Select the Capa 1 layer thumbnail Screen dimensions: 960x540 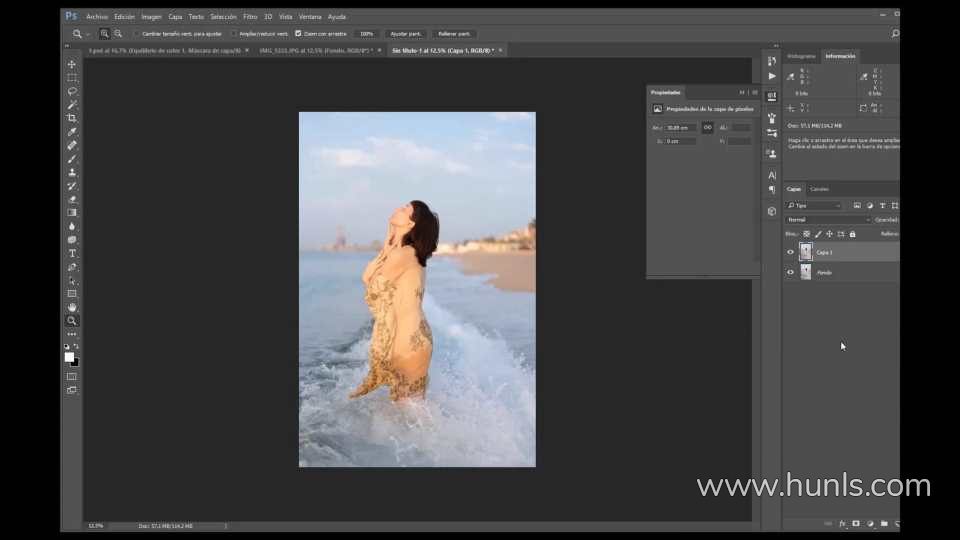click(x=806, y=252)
